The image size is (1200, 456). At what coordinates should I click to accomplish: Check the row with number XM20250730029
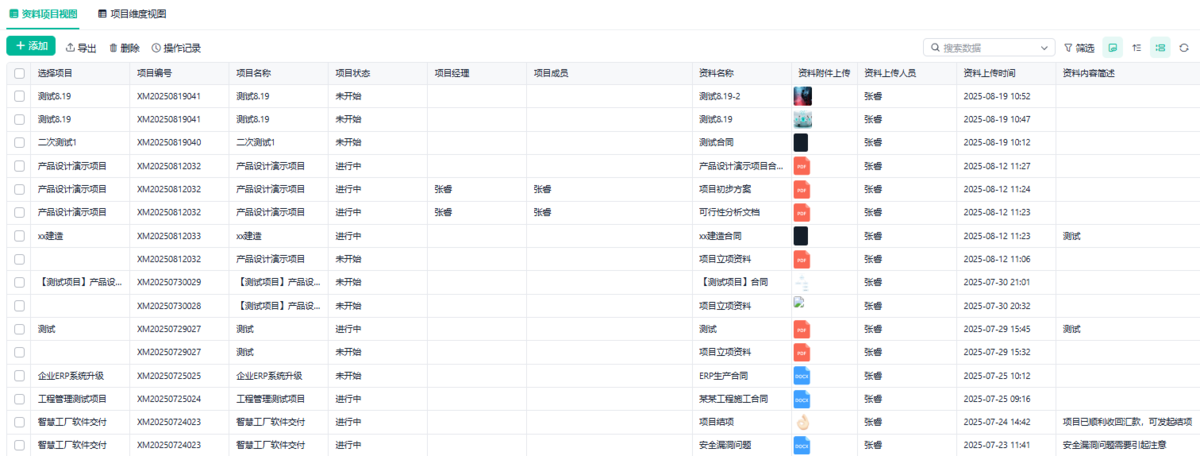click(19, 282)
